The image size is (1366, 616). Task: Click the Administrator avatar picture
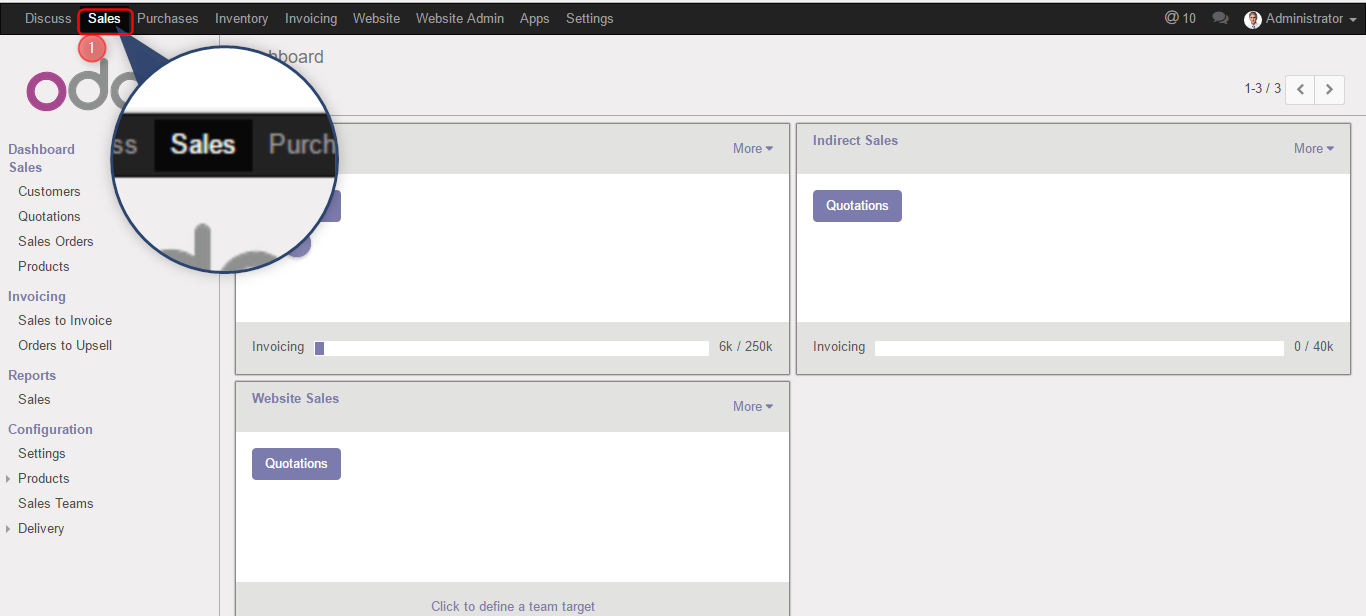point(1252,19)
